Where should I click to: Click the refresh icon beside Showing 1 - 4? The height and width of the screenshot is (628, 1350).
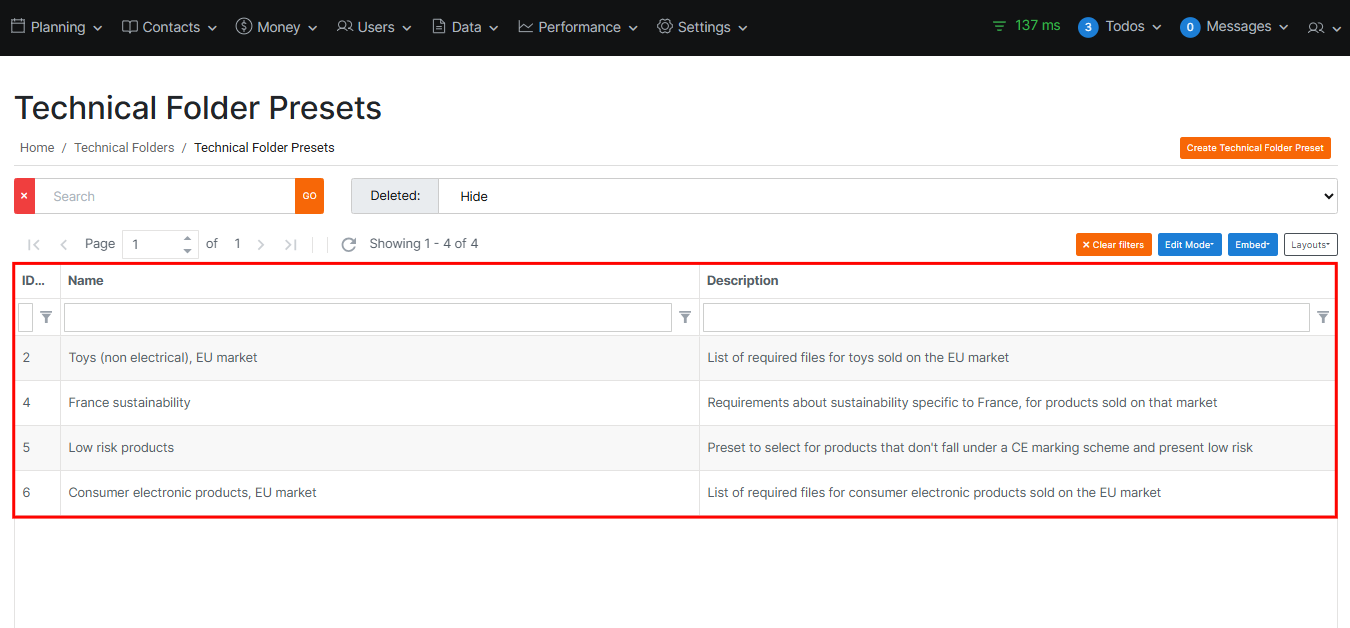pos(349,244)
